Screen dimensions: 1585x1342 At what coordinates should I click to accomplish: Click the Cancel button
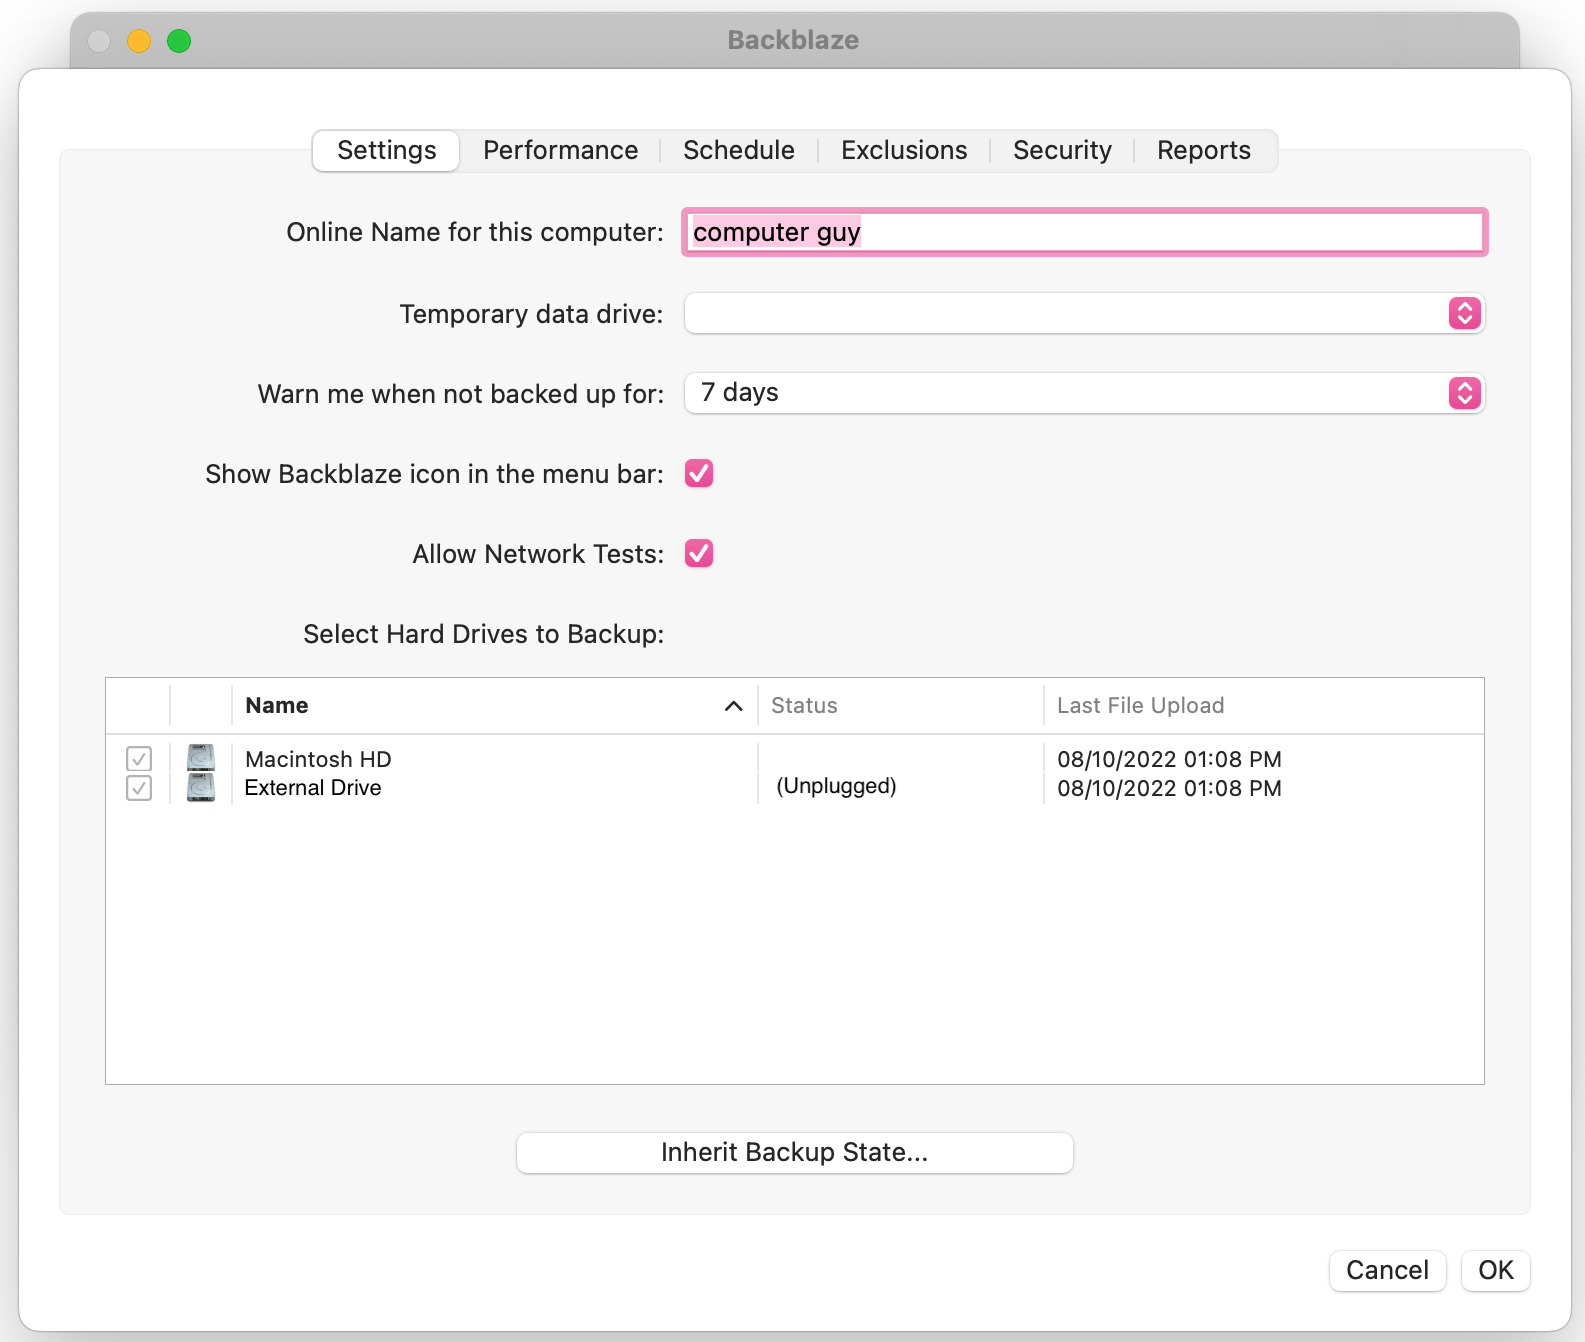(x=1387, y=1270)
